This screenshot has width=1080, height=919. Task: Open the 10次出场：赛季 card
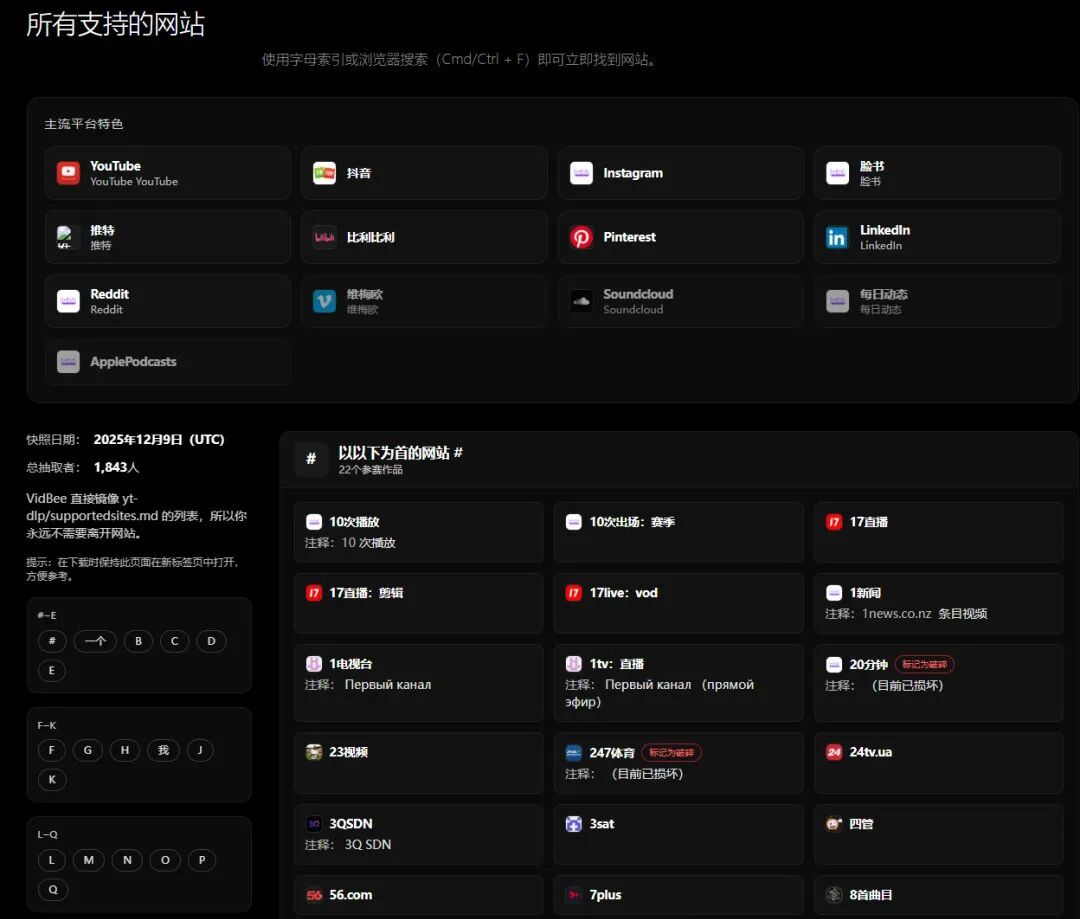click(x=678, y=532)
